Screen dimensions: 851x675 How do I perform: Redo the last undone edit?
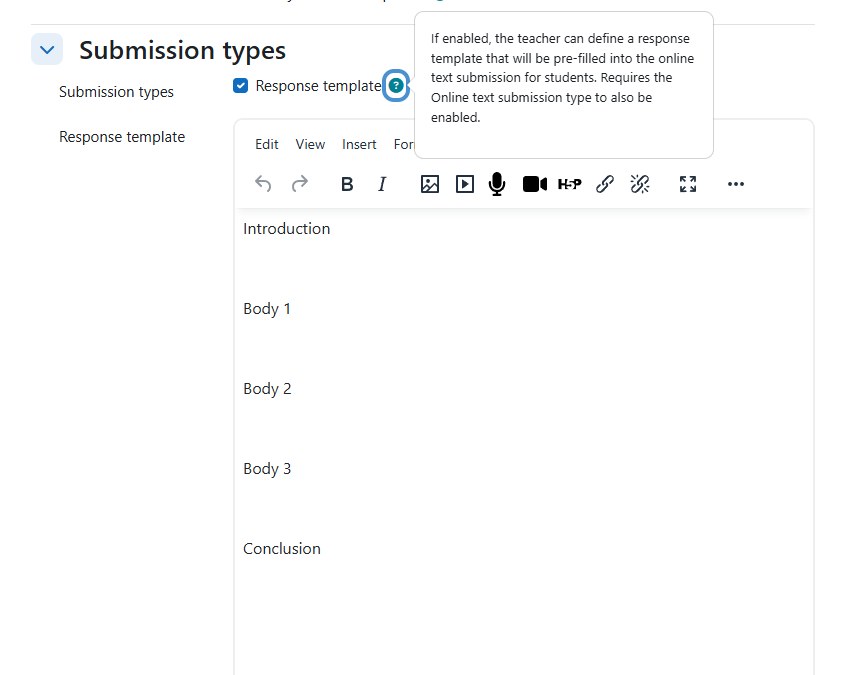(x=300, y=184)
